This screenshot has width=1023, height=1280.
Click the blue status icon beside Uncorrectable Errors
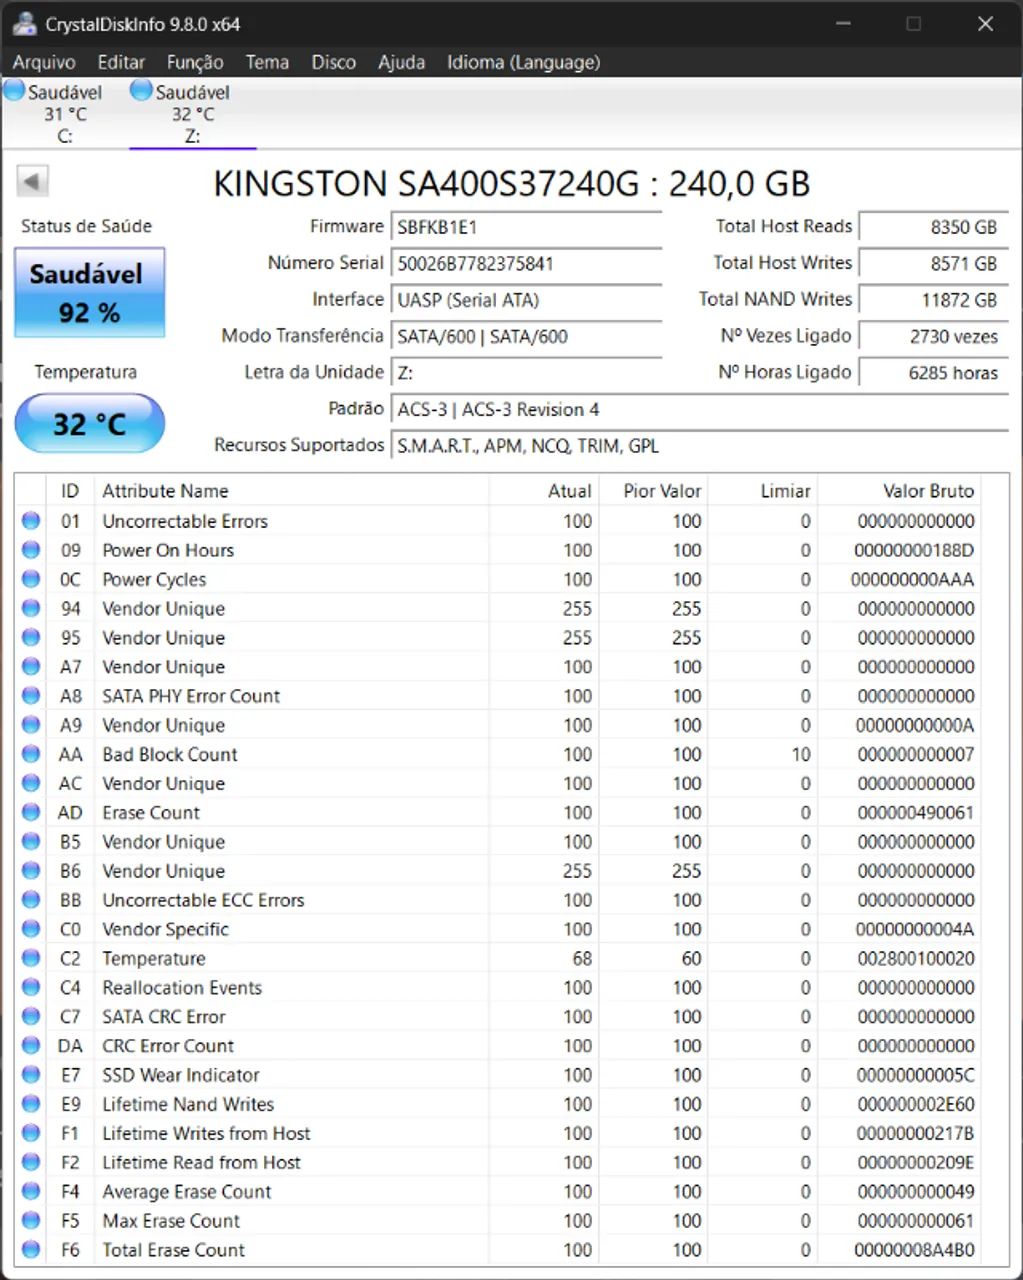pos(30,520)
